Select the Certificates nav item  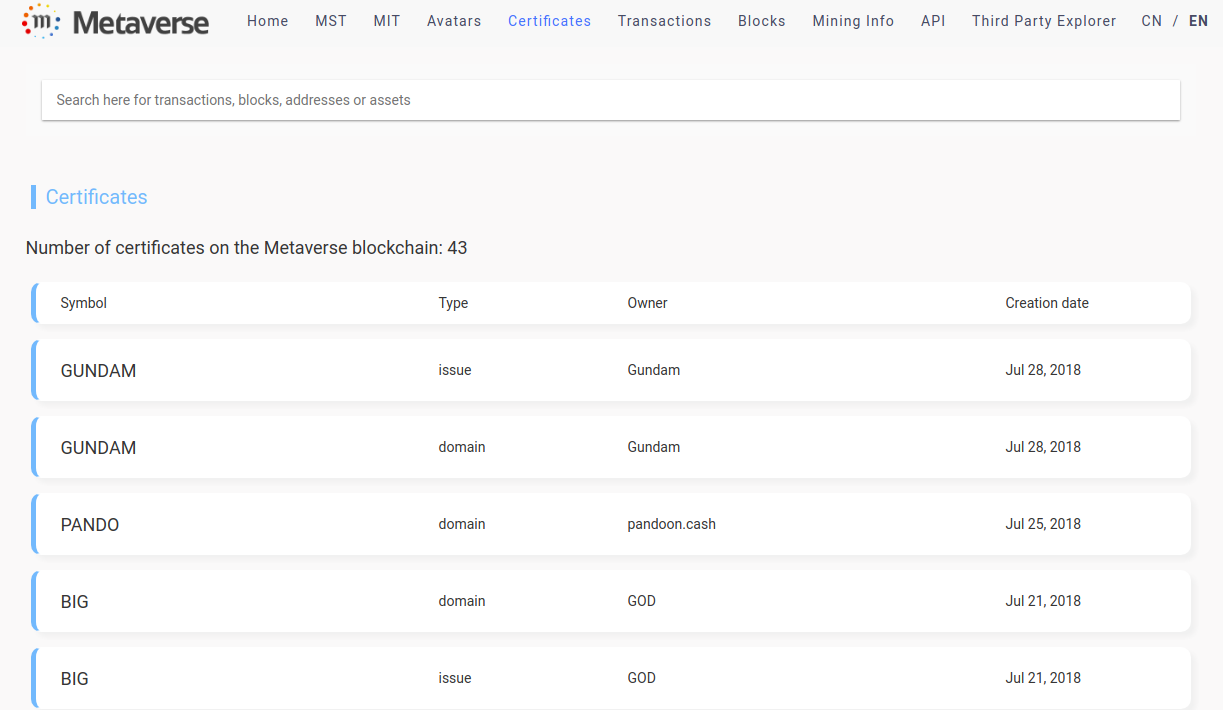tap(550, 21)
